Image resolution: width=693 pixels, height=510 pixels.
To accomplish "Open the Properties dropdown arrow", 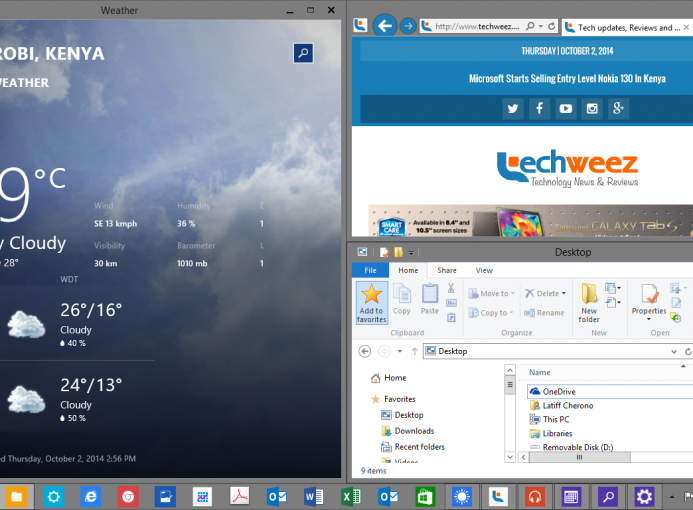I will 649,319.
